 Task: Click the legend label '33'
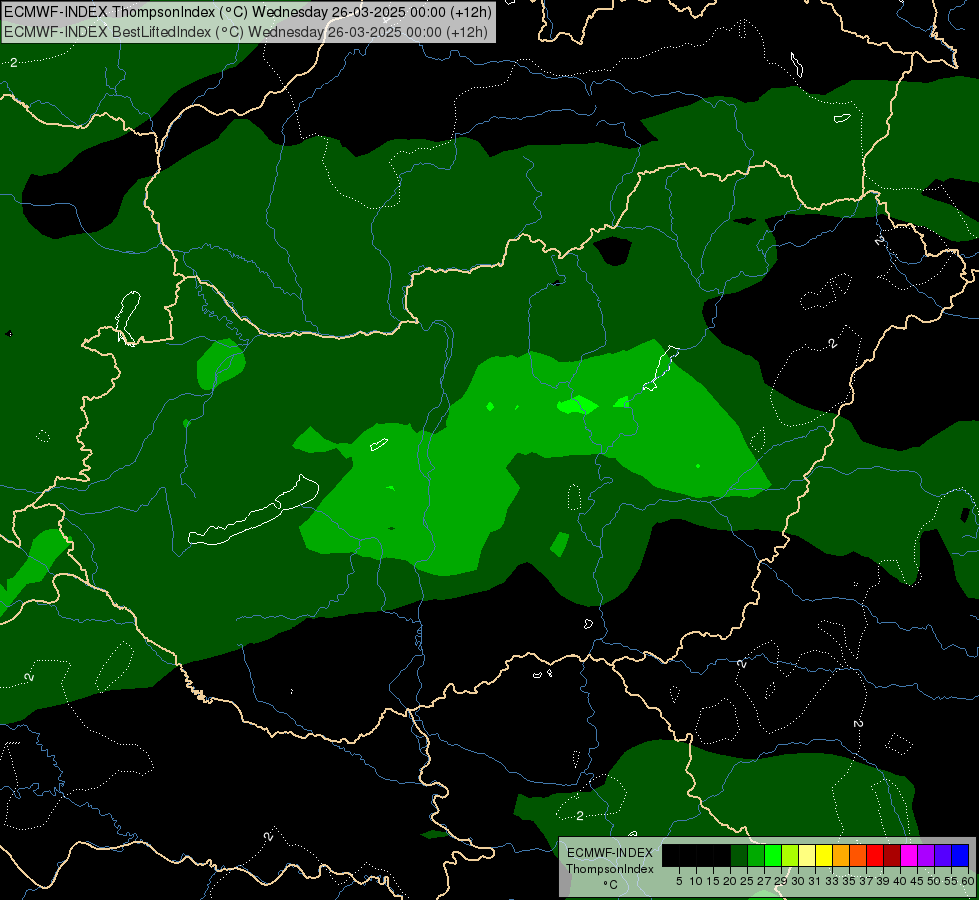pos(832,881)
